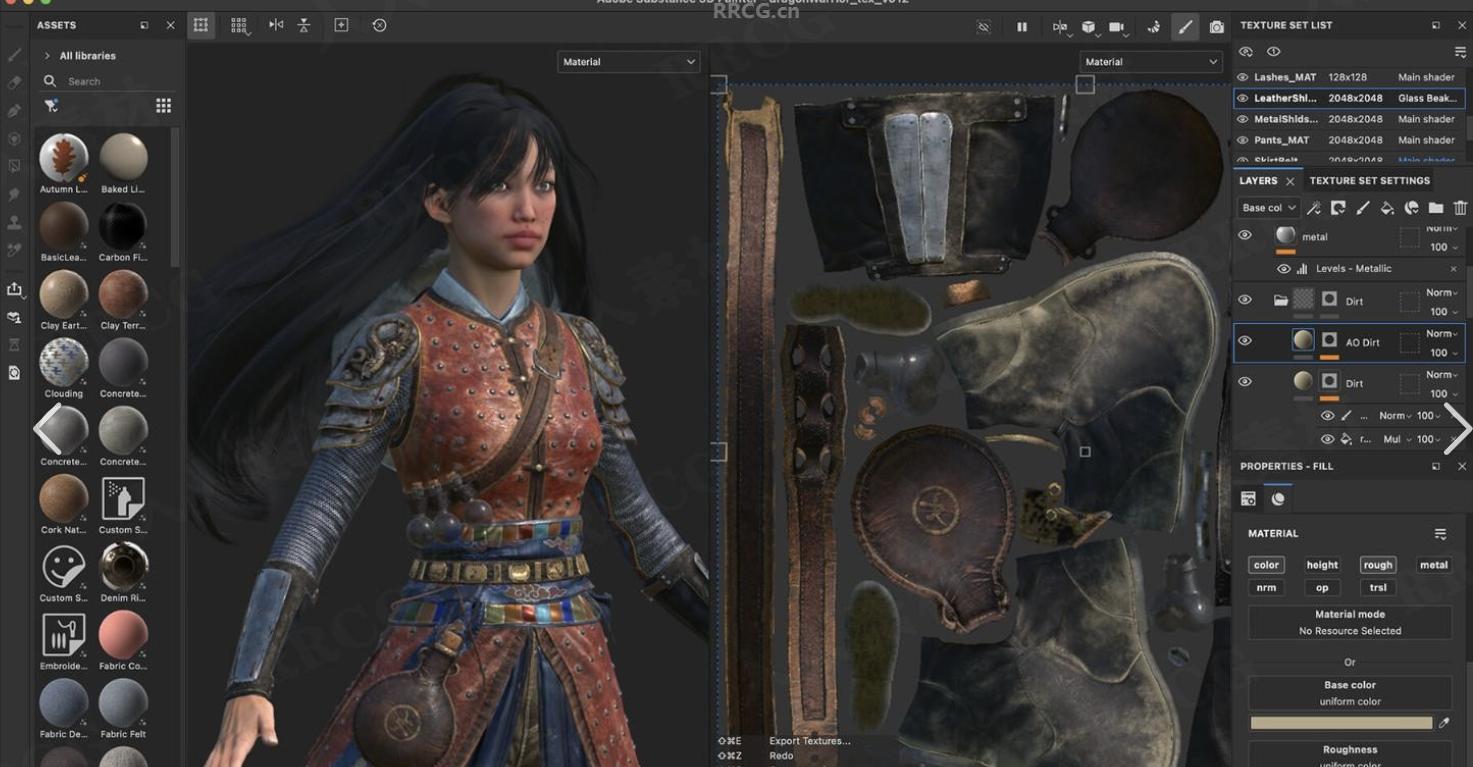Switch to the Texture Set Settings tab
The height and width of the screenshot is (767, 1473).
pos(1369,181)
